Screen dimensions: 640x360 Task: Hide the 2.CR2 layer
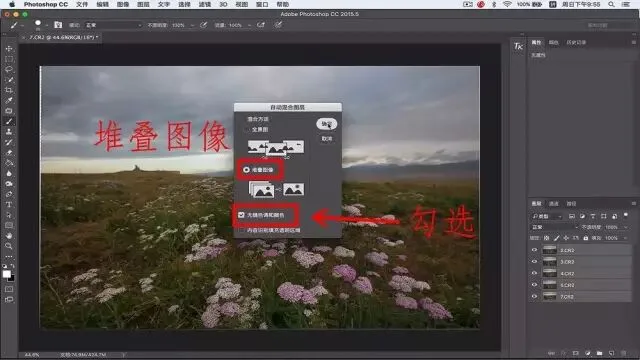pyautogui.click(x=534, y=250)
